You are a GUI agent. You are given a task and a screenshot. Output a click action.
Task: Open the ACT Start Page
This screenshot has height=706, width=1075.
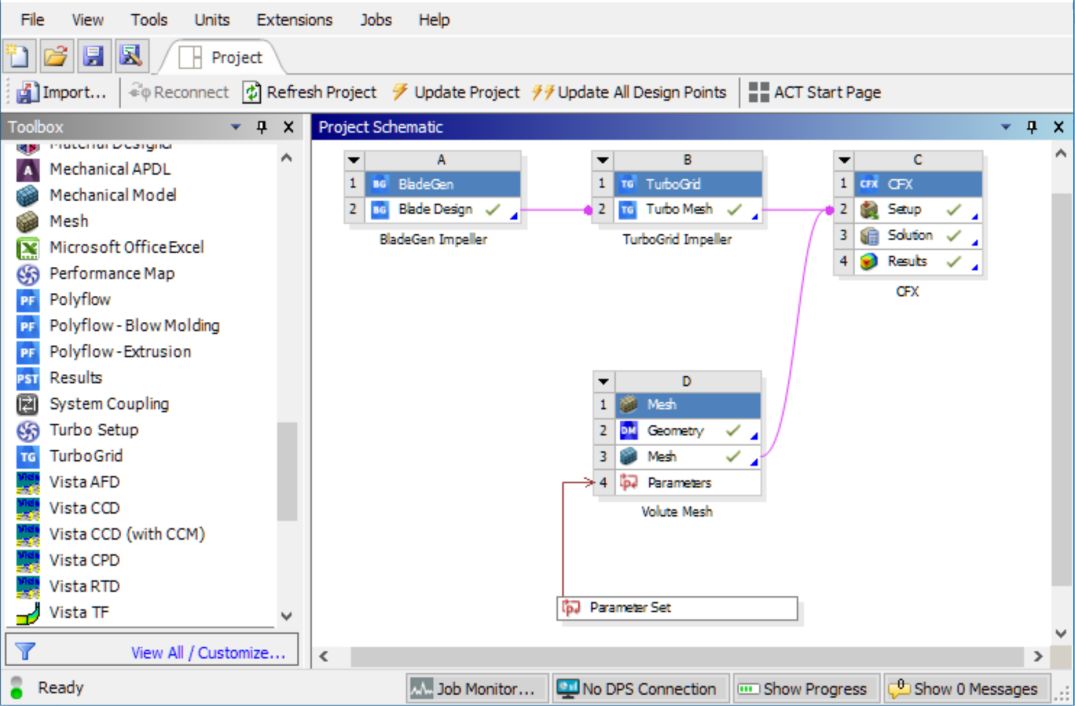tap(814, 93)
